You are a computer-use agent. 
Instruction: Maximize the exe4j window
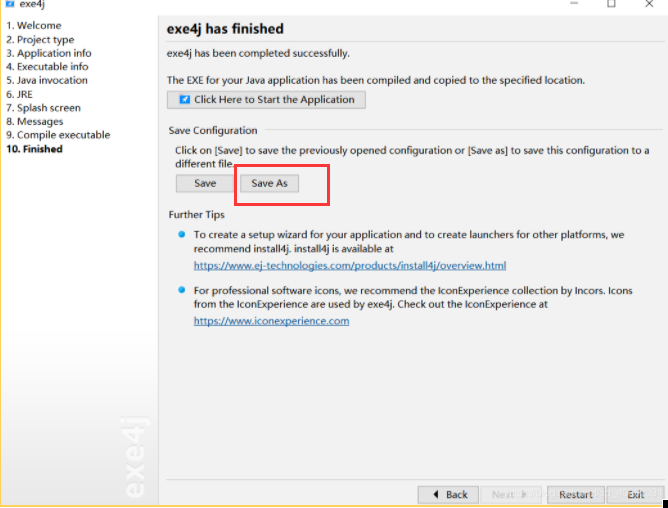pyautogui.click(x=611, y=4)
